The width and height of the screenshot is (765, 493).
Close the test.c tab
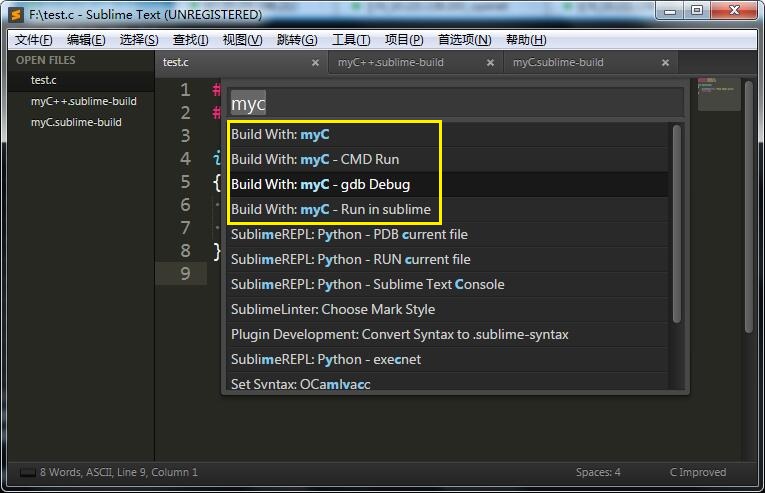[x=315, y=63]
